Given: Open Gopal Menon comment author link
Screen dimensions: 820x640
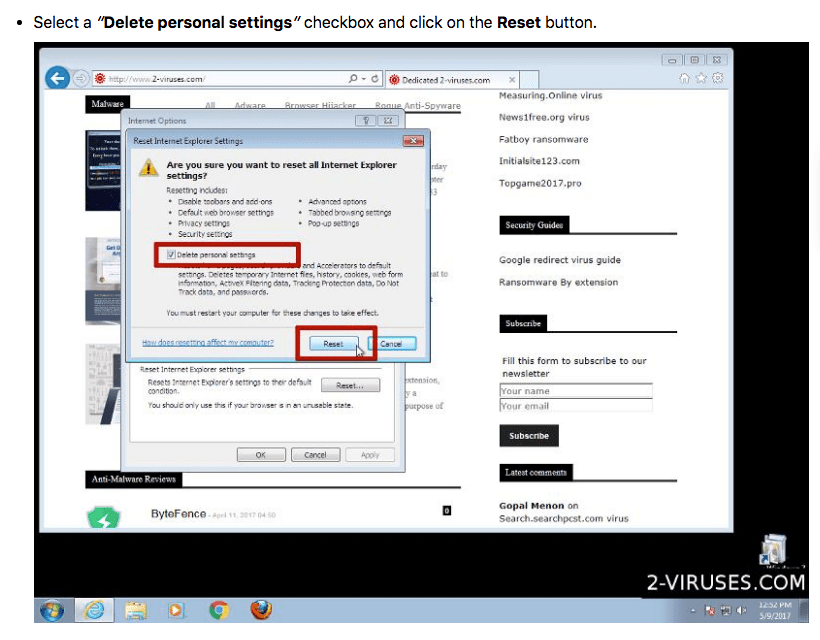Looking at the screenshot, I should click(x=531, y=506).
